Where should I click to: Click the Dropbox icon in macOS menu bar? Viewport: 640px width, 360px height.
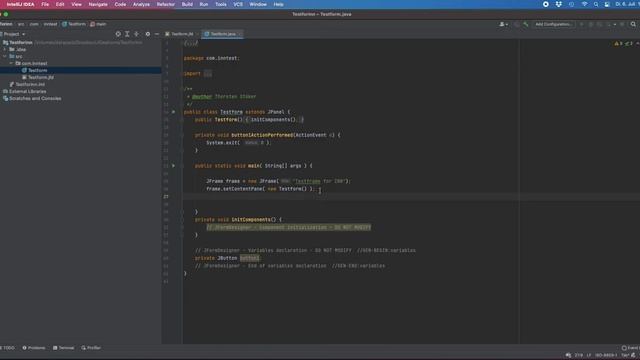coord(558,4)
